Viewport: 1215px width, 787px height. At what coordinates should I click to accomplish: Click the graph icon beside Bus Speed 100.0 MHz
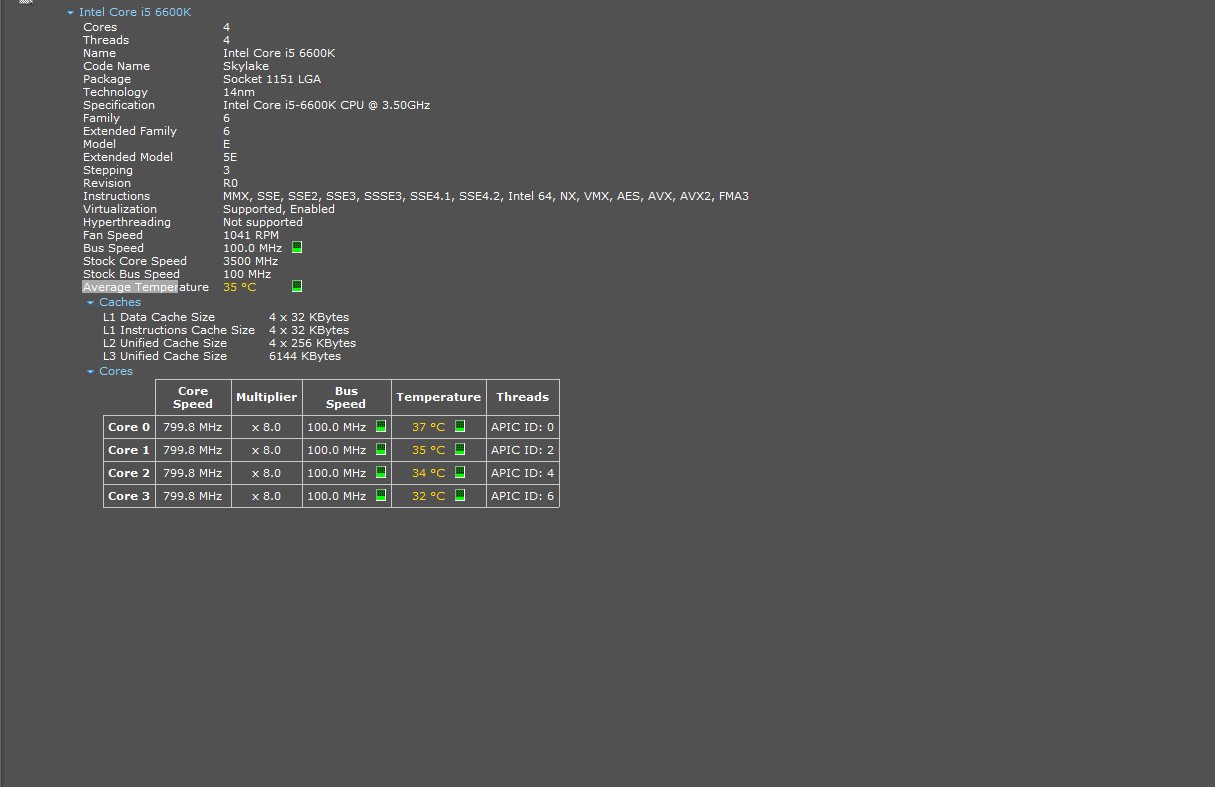coord(297,248)
